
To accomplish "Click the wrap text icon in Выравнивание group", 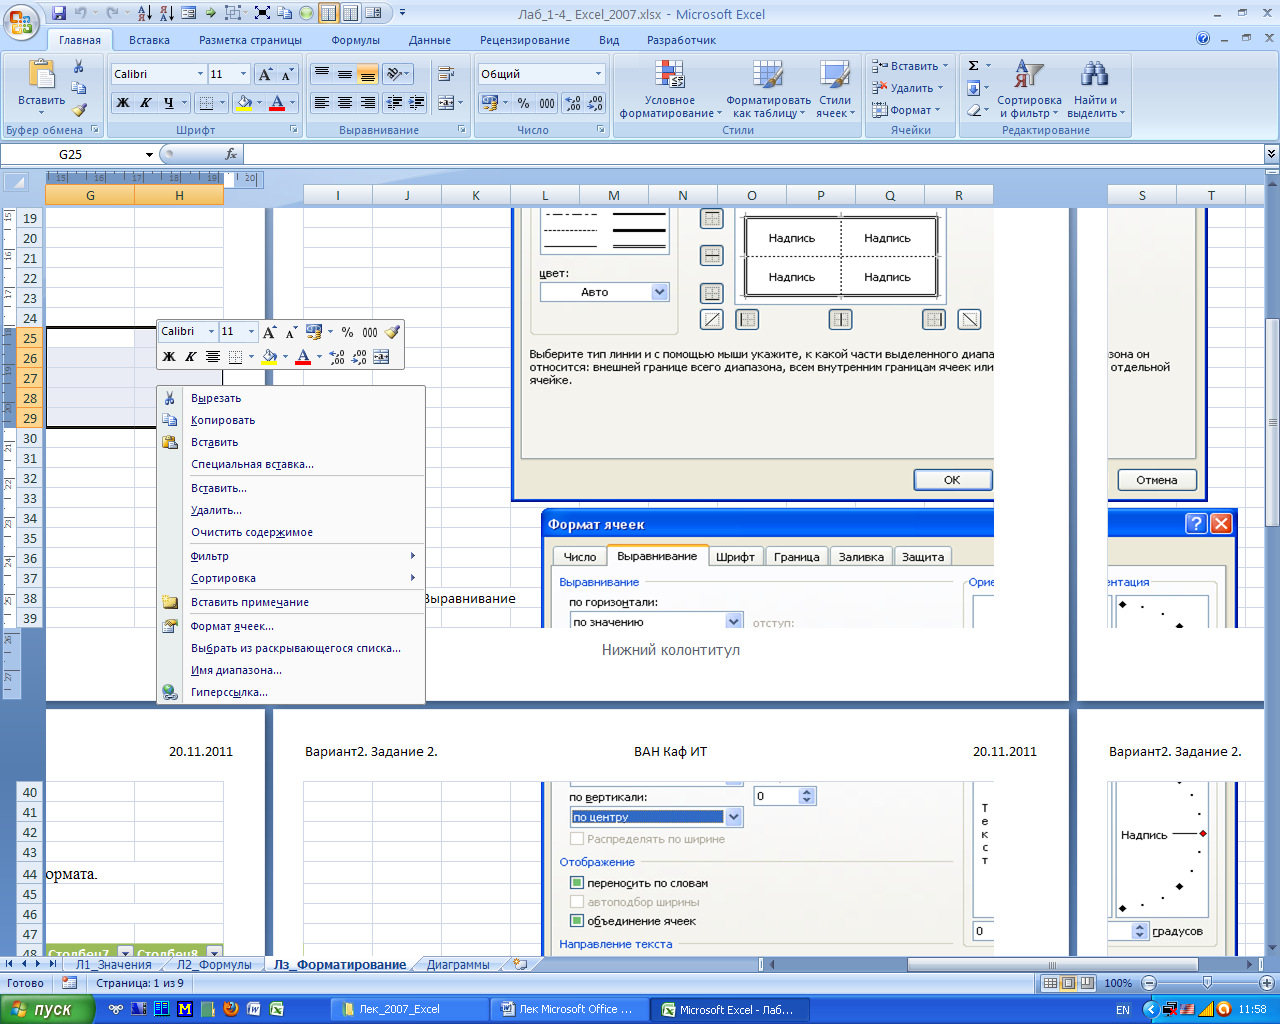I will 445,74.
